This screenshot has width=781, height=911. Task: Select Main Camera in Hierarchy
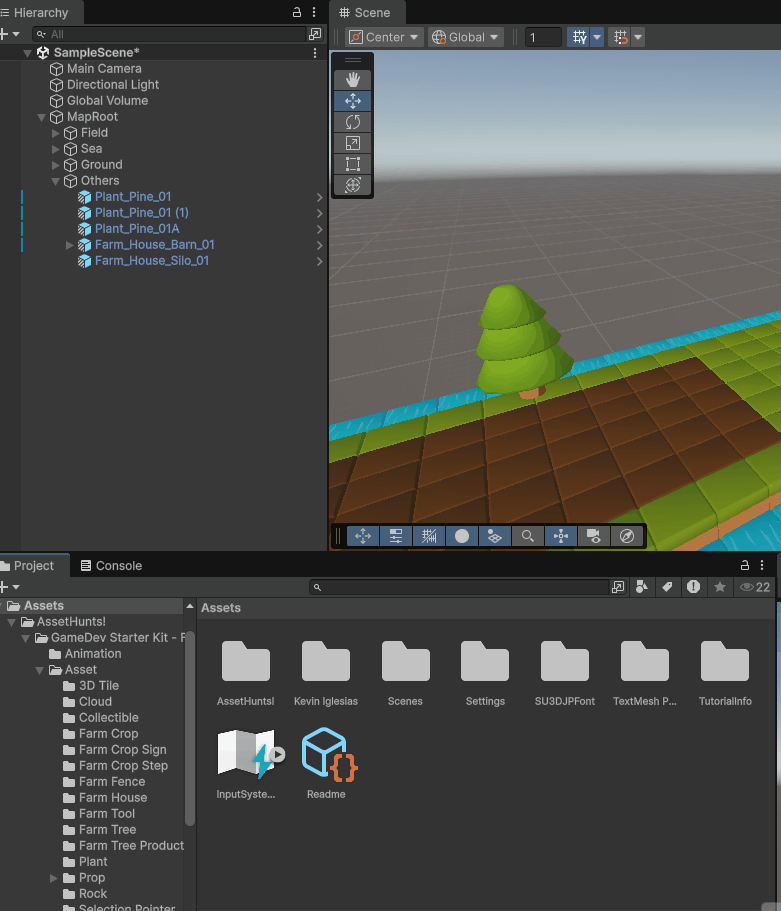tap(104, 69)
